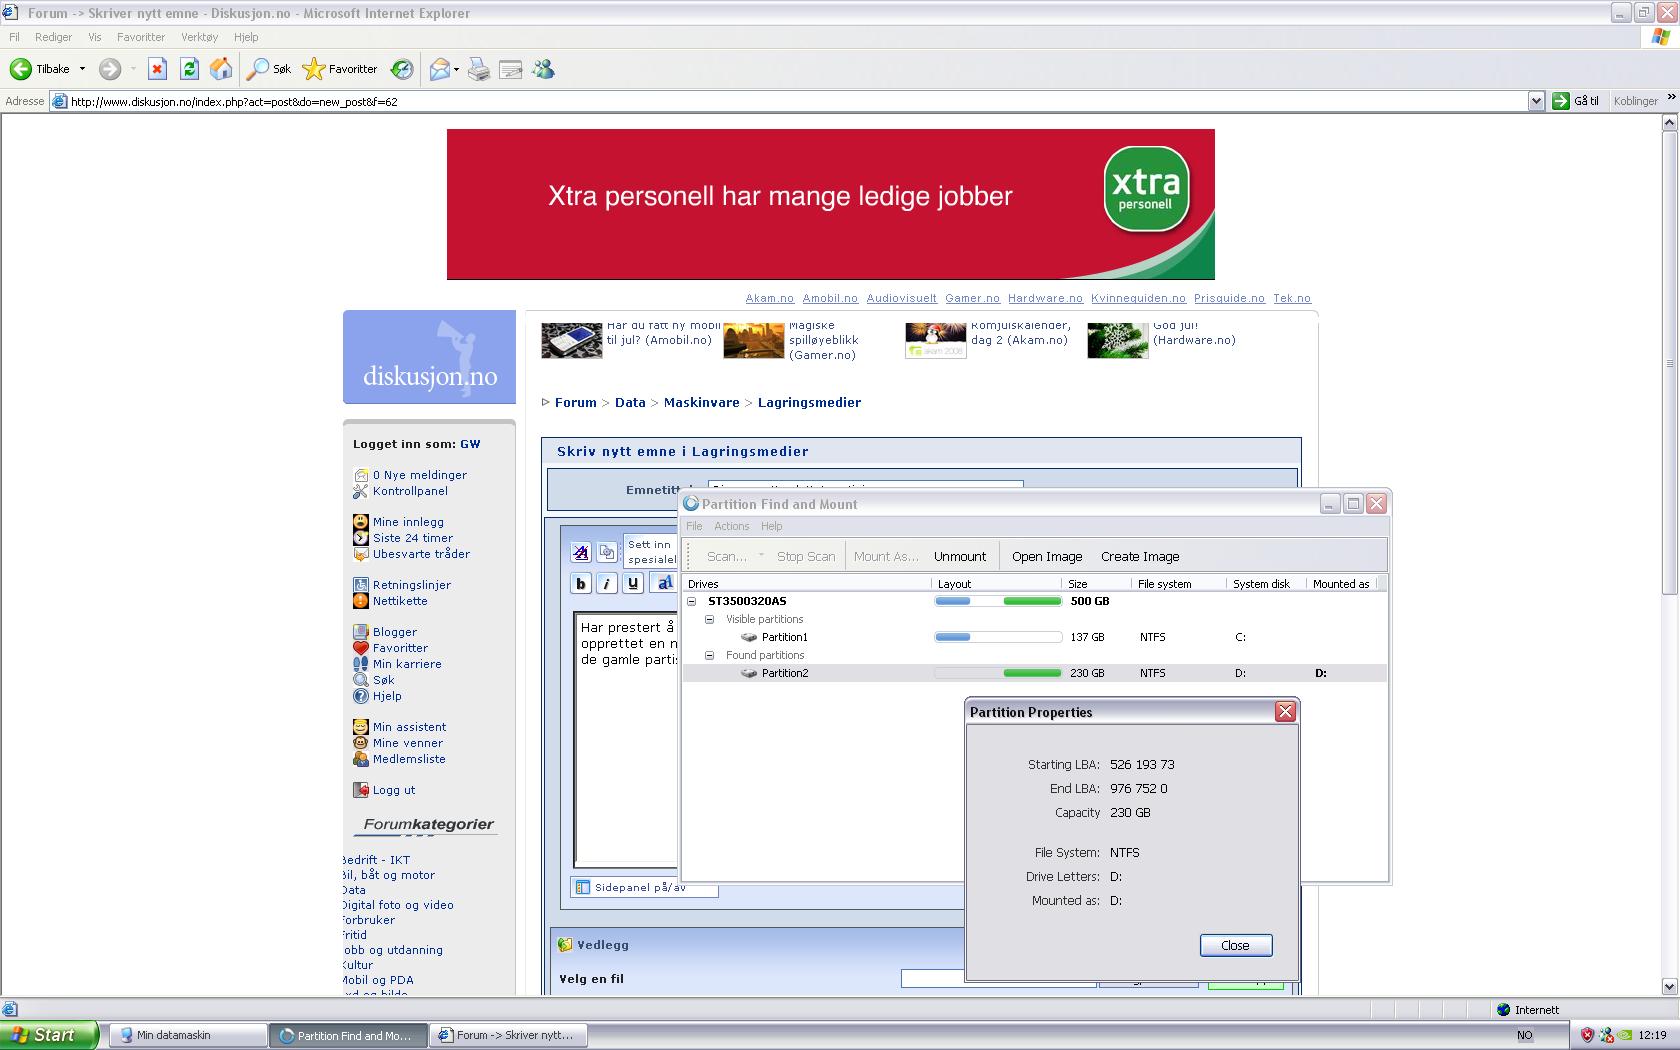The image size is (1680, 1050).
Task: Click Open Image in partition toolbar
Action: pyautogui.click(x=1047, y=557)
